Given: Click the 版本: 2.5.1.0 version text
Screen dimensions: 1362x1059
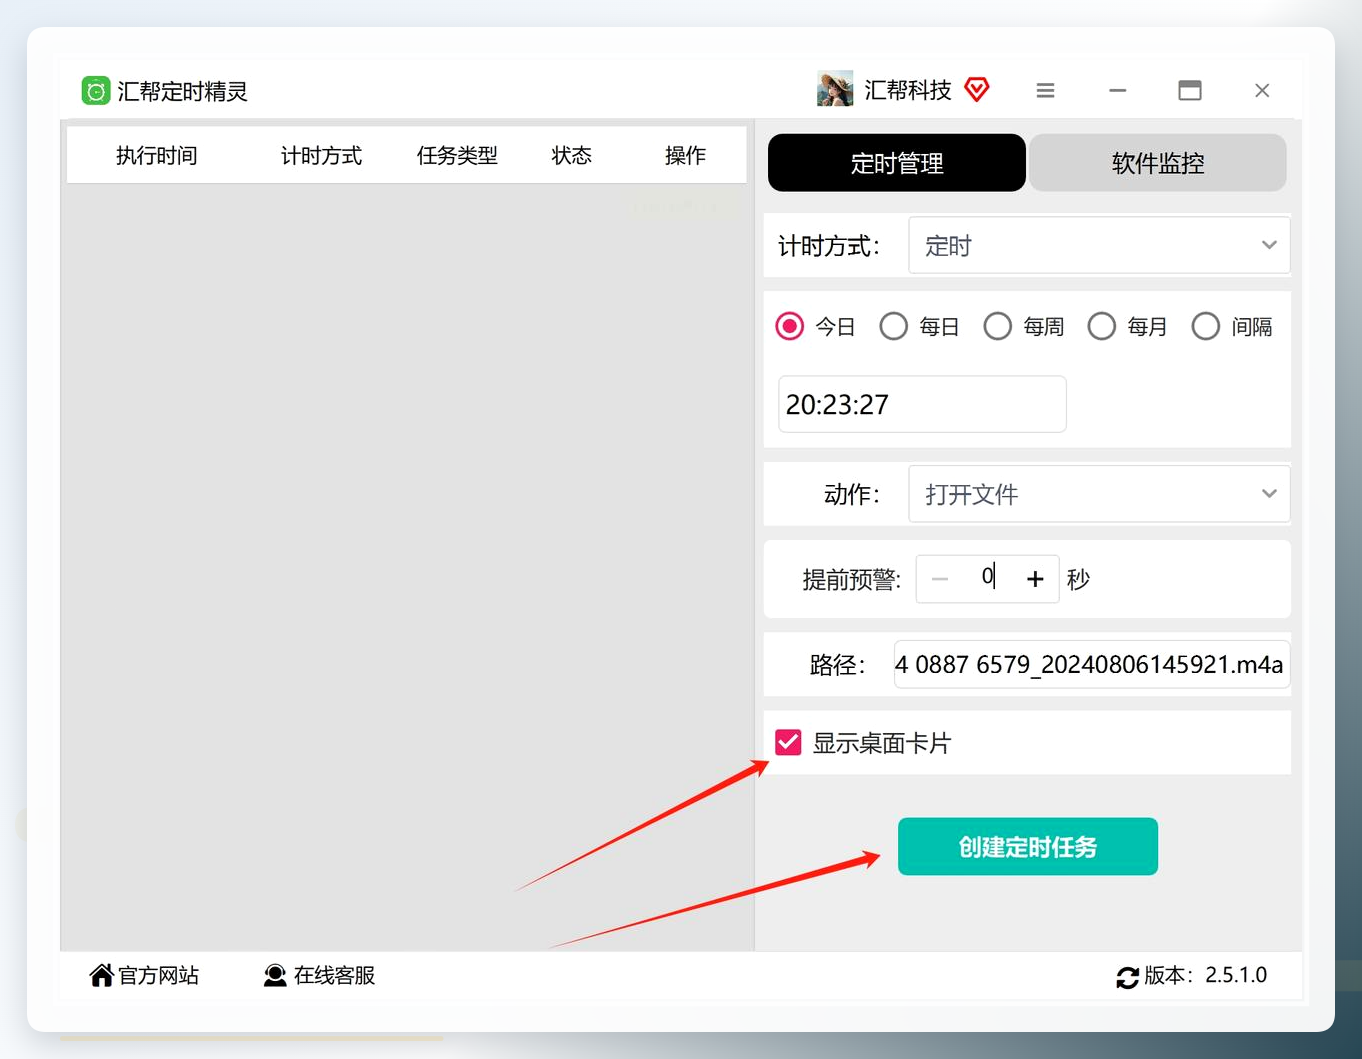Looking at the screenshot, I should pos(1205,975).
